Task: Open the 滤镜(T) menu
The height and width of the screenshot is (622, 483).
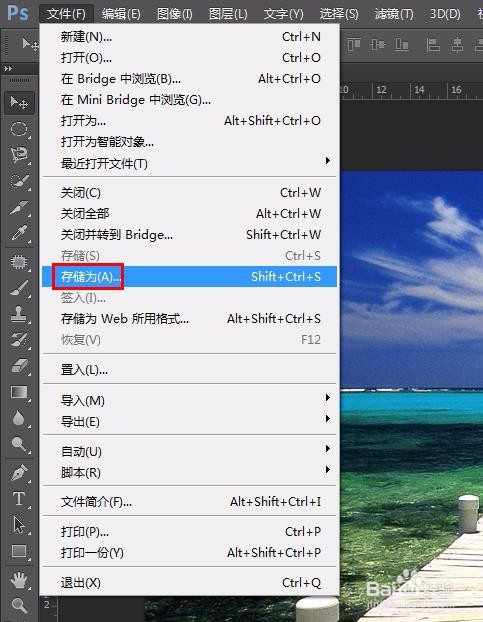Action: pyautogui.click(x=394, y=14)
